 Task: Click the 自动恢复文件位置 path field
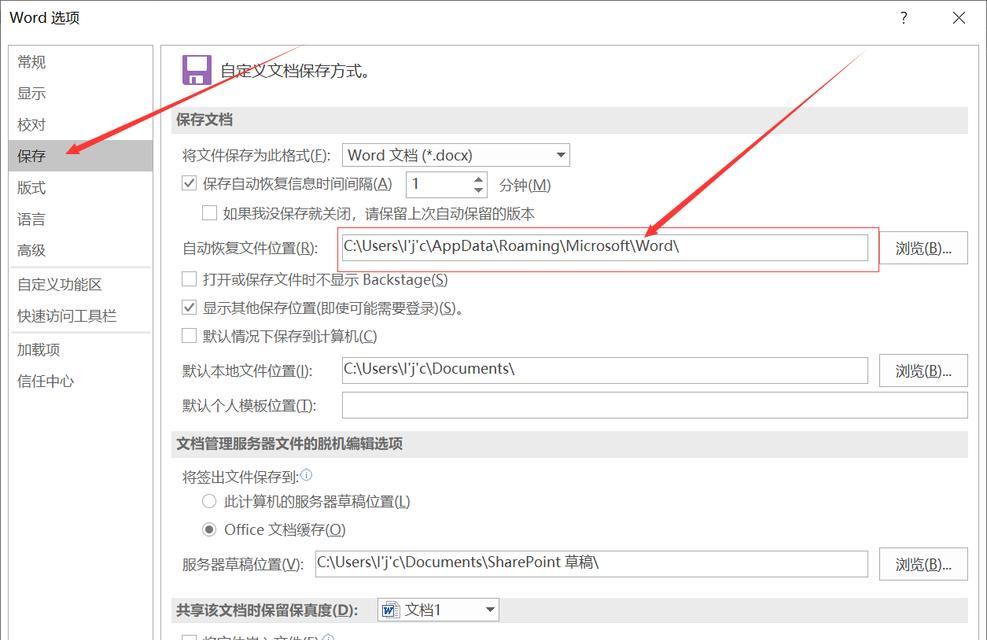(x=605, y=247)
